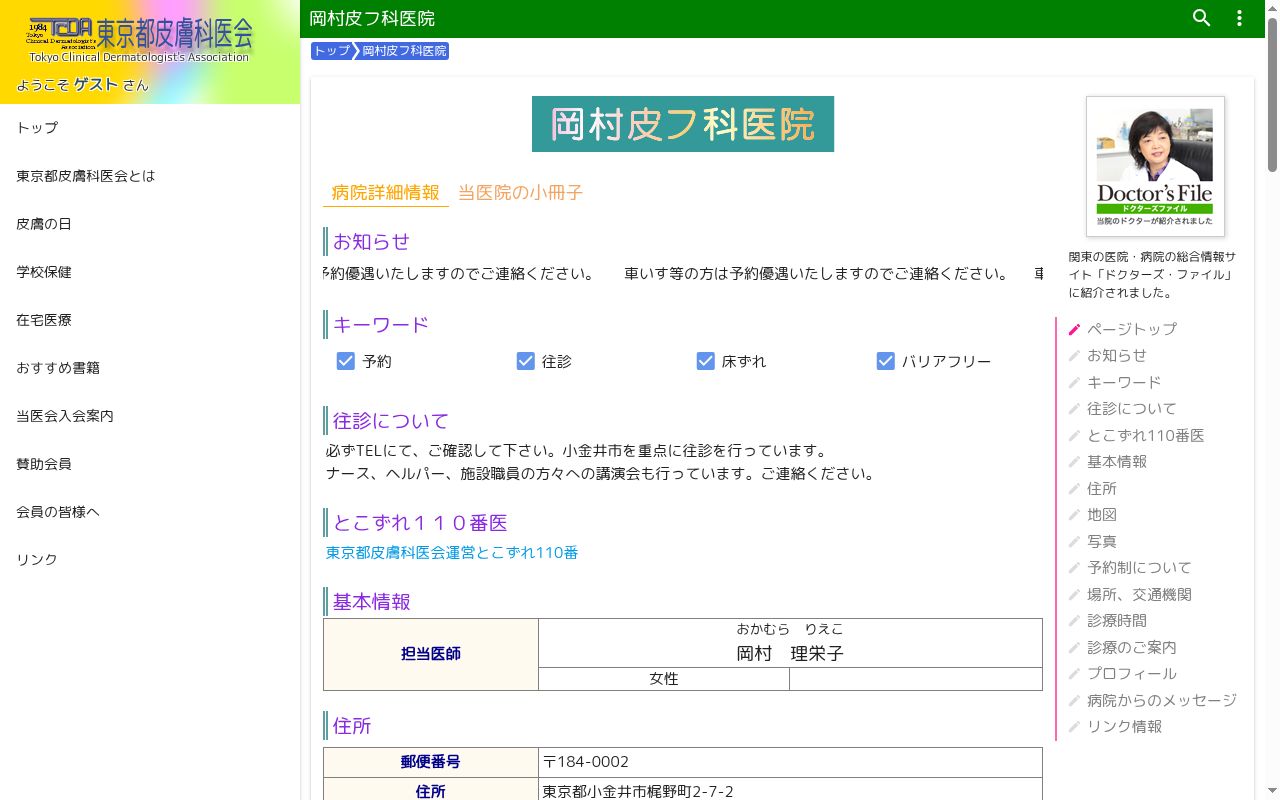Jump to リンク情報 in page index
1280x800 pixels.
point(1124,727)
